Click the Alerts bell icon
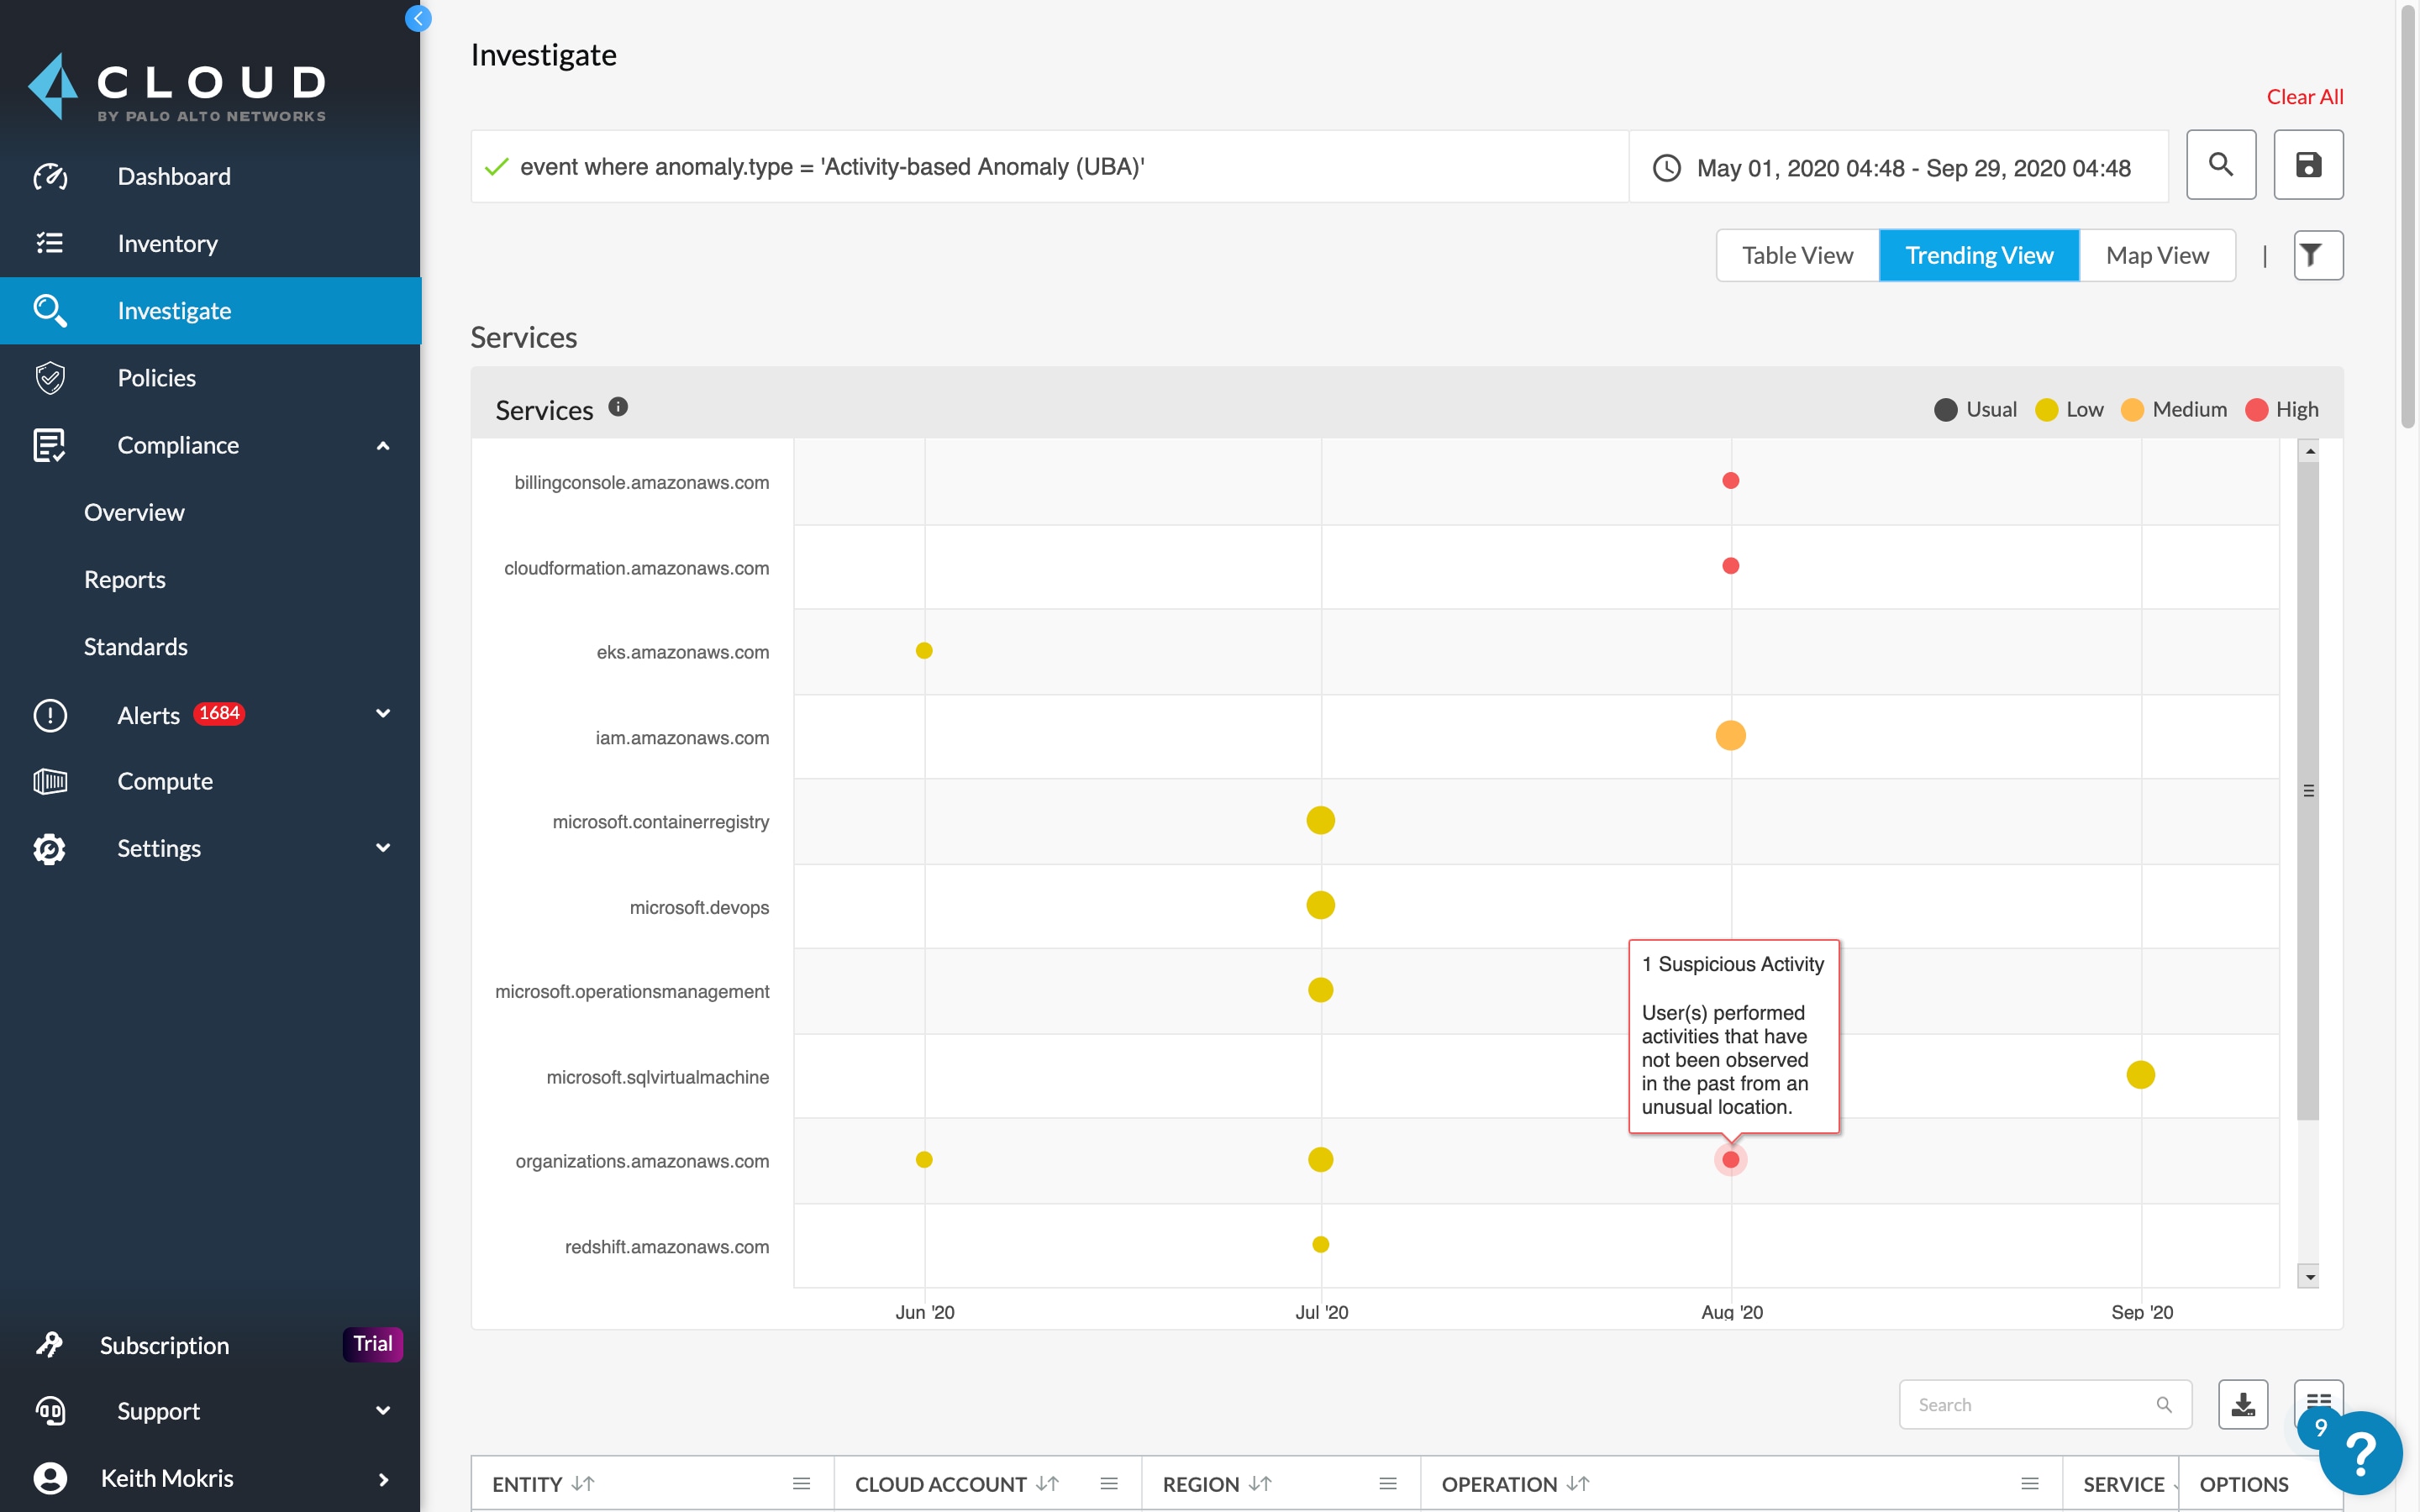Screen dimensions: 2420x1512 50,714
